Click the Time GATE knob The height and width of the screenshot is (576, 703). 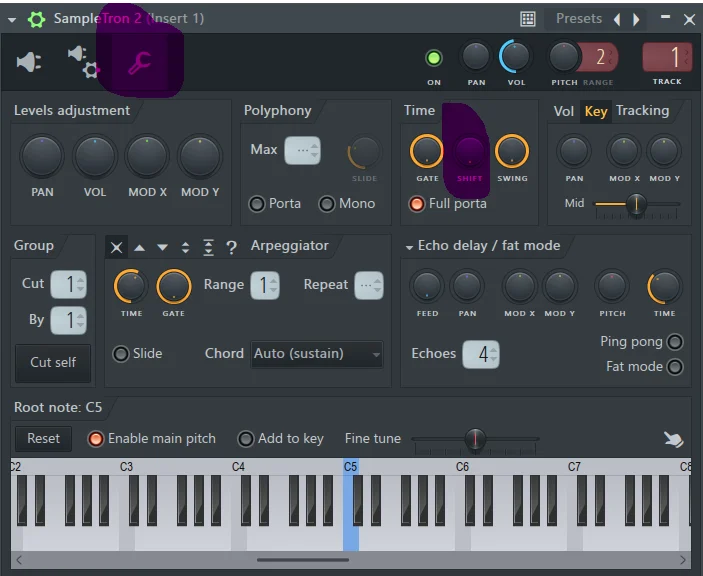pos(426,151)
